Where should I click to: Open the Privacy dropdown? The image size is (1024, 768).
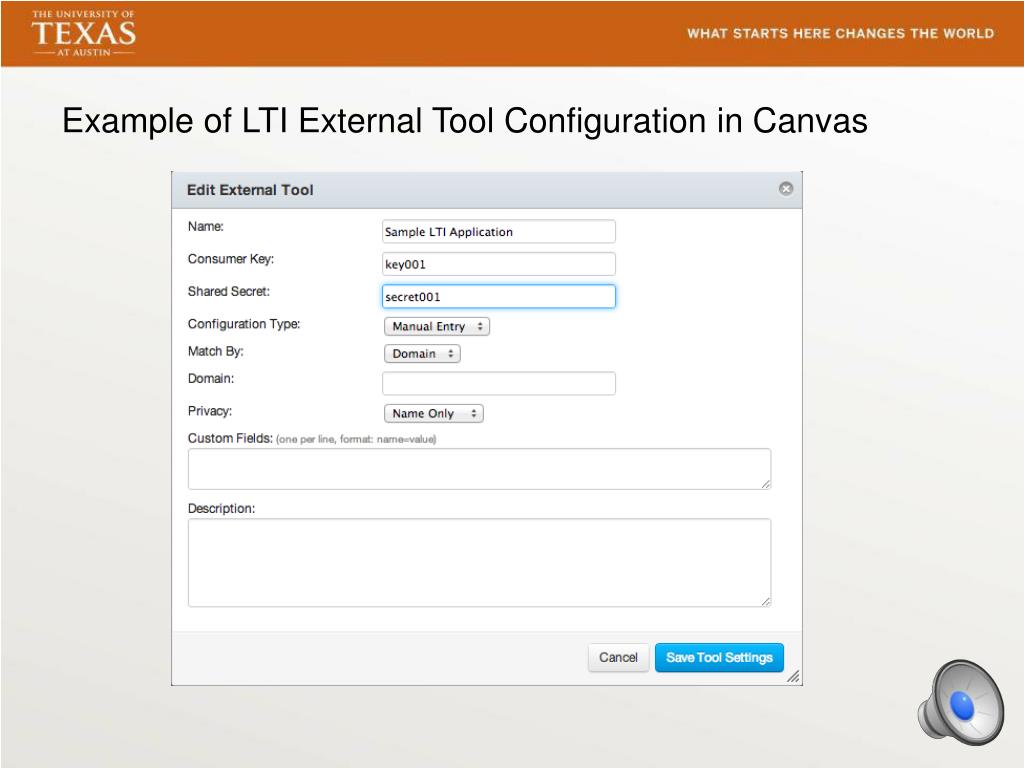(433, 413)
